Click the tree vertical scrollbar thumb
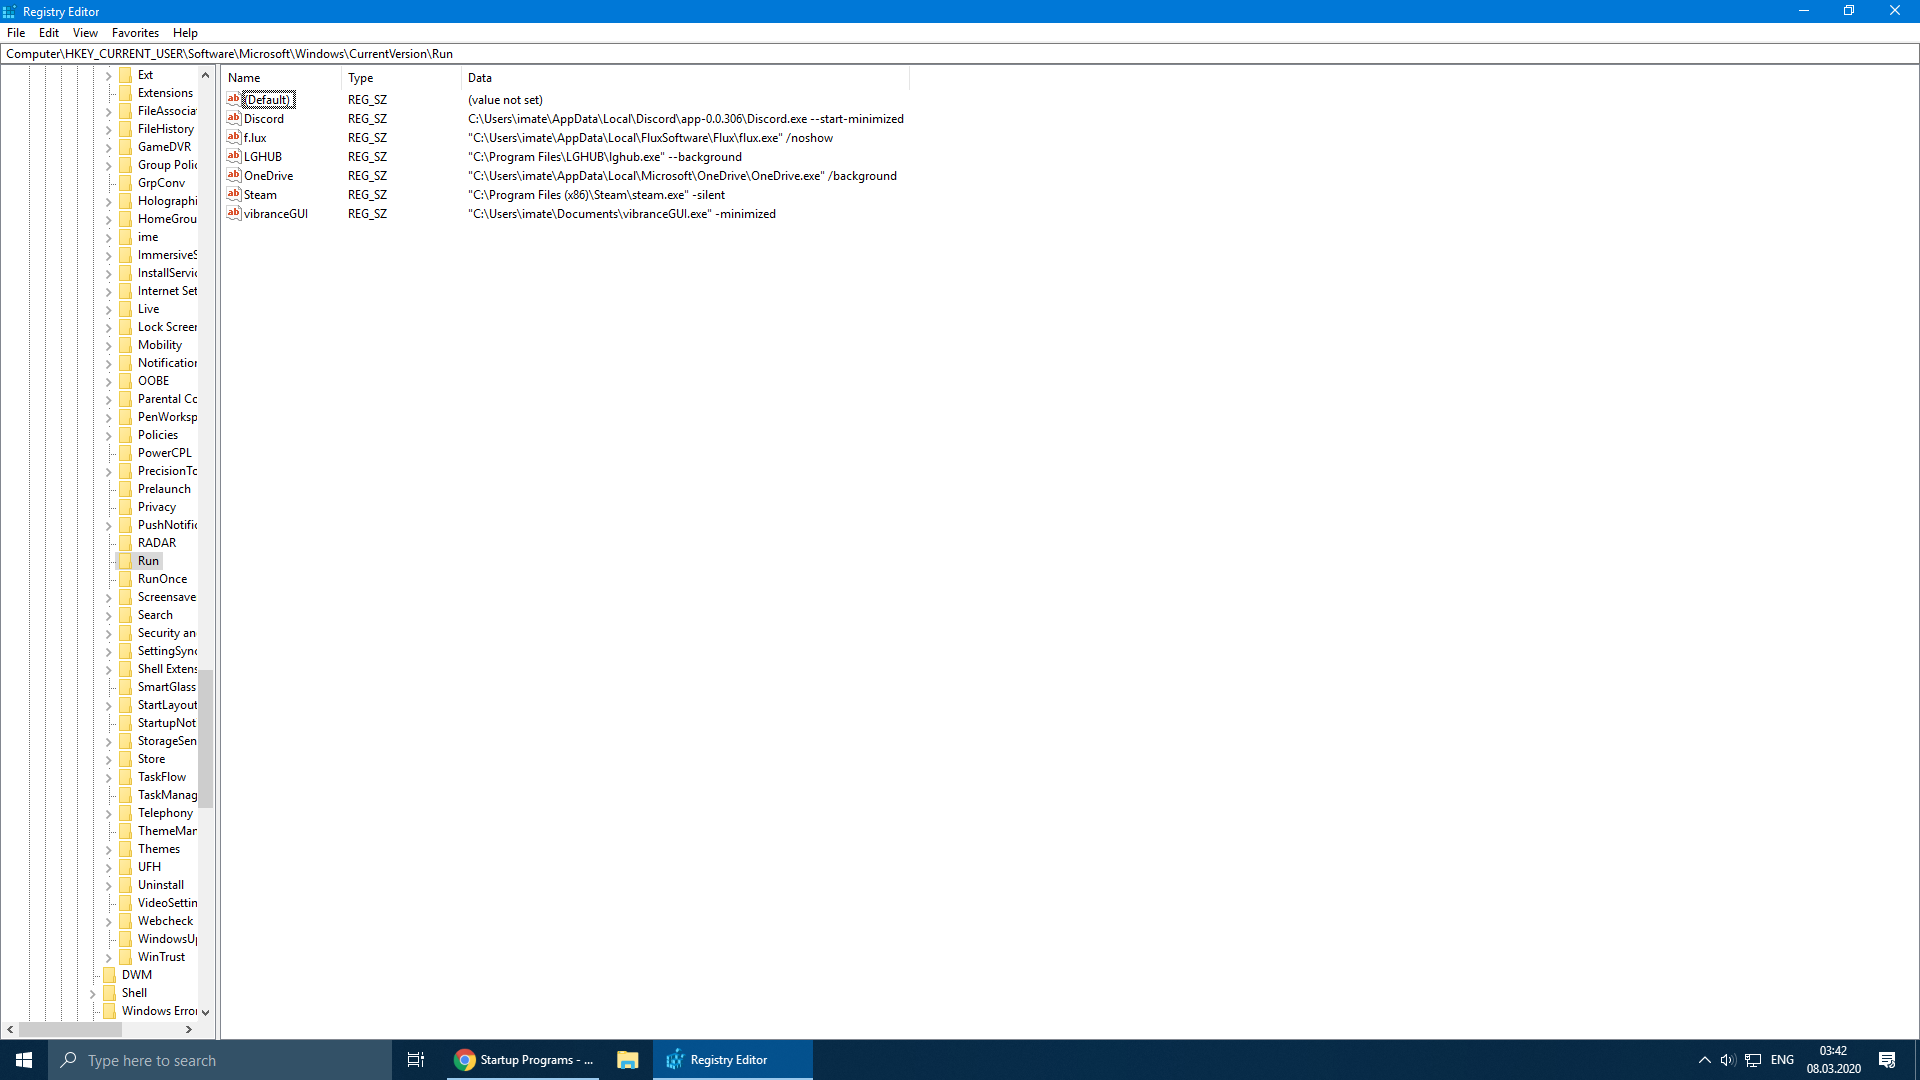 pos(205,738)
